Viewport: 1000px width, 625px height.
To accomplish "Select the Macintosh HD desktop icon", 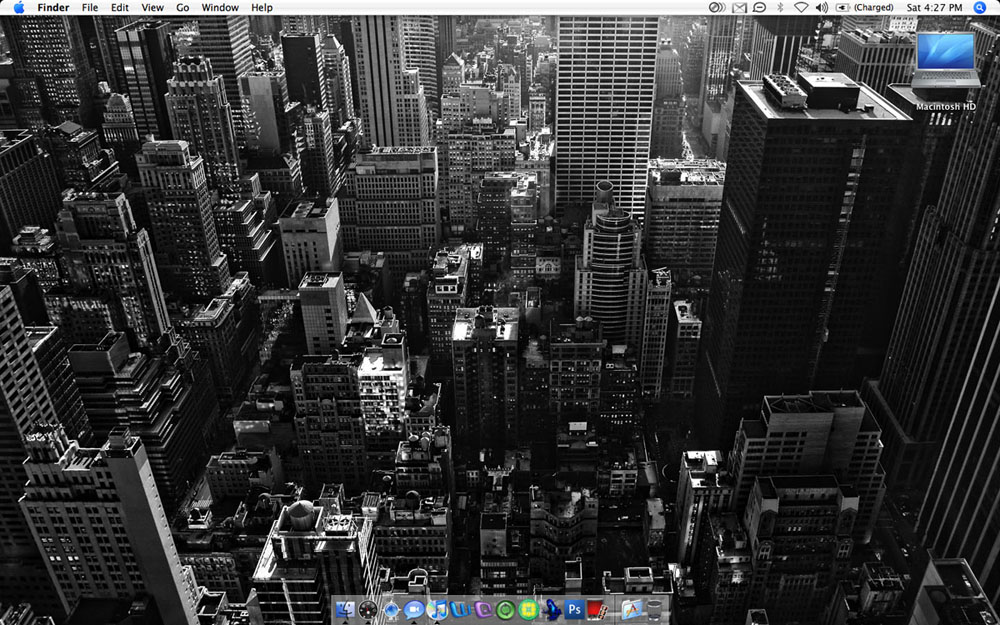I will pyautogui.click(x=946, y=70).
